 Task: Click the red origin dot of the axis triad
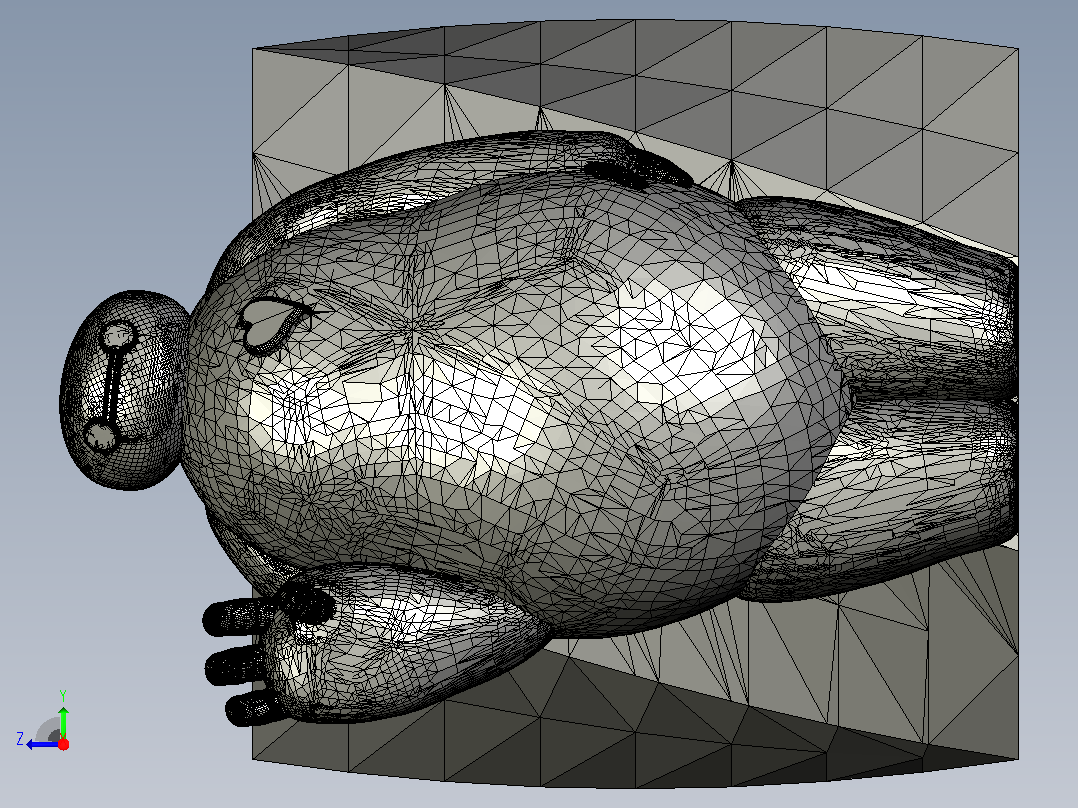63,744
